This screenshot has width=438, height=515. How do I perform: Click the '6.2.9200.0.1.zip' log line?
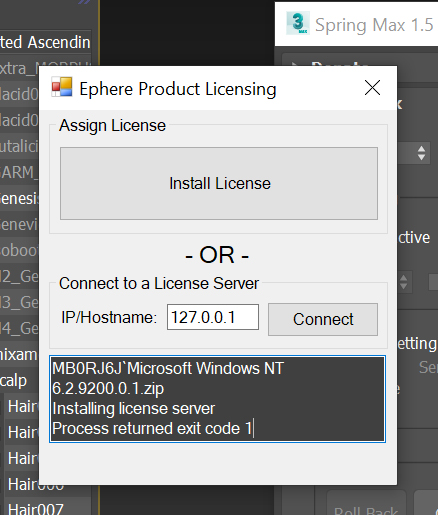108,389
